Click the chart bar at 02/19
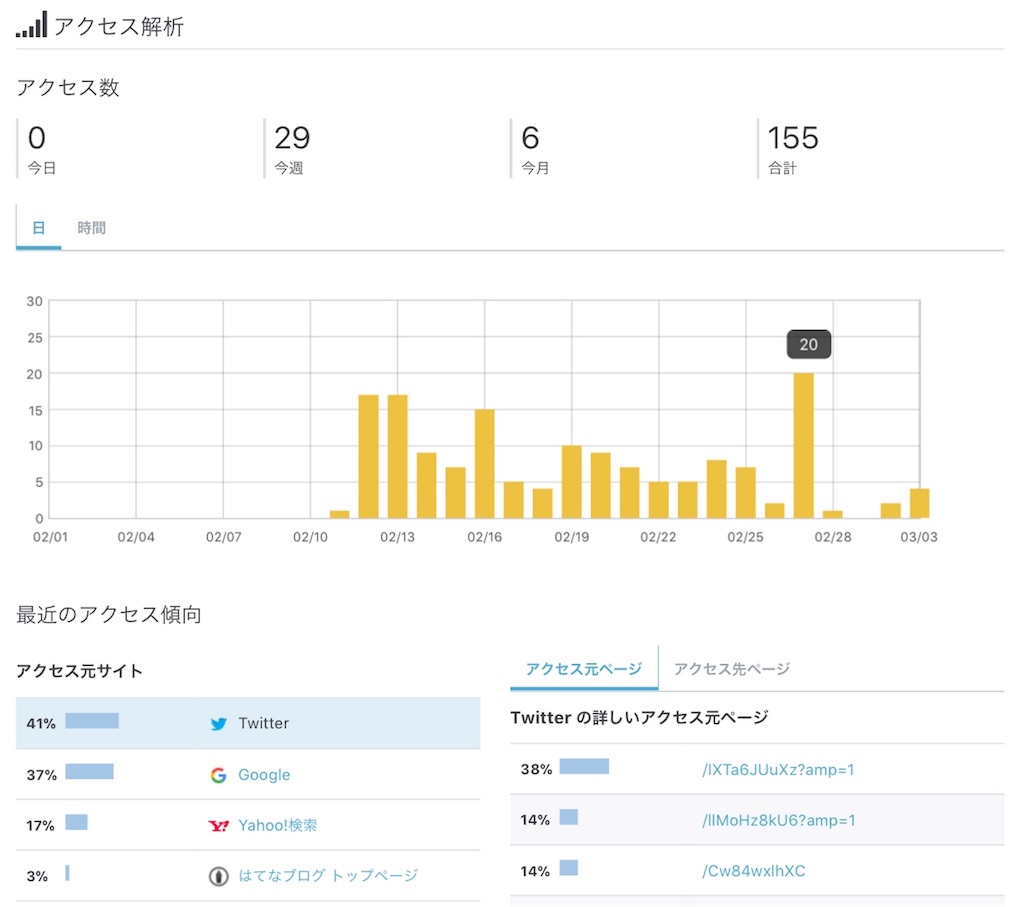 coord(571,482)
